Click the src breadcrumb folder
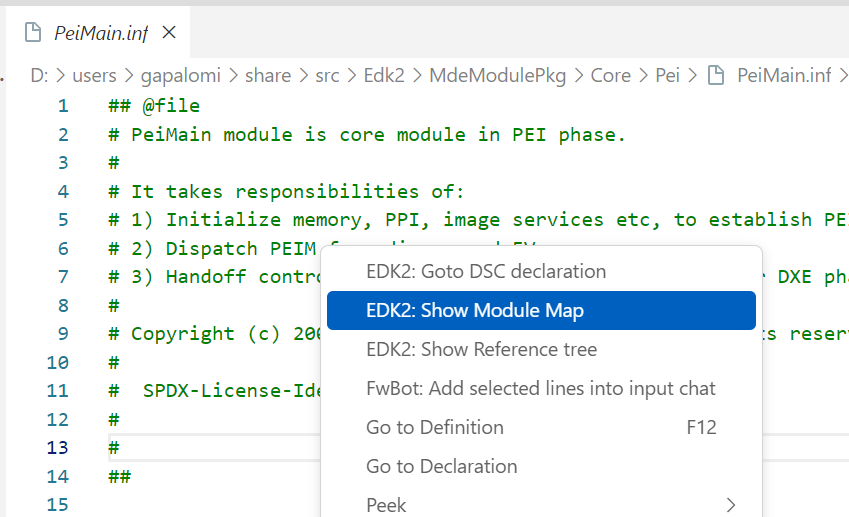Viewport: 849px width, 517px height. click(327, 75)
